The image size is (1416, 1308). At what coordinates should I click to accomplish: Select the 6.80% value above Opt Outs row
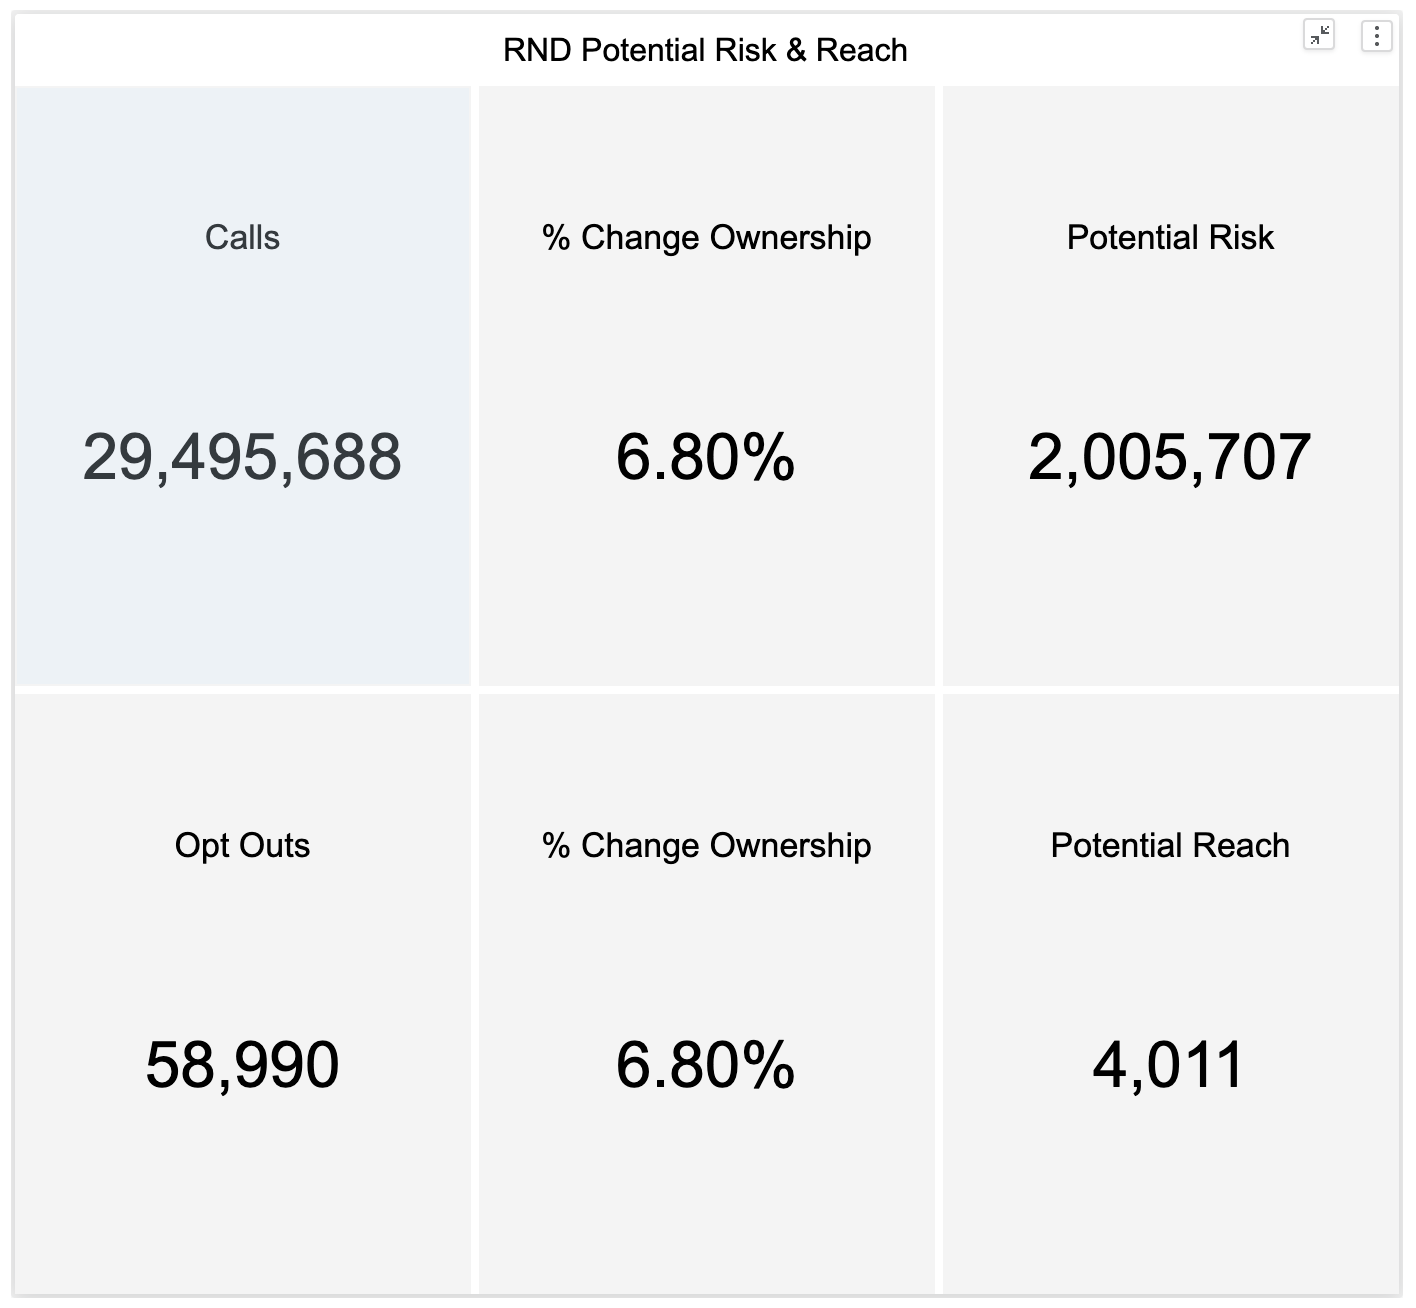click(705, 457)
